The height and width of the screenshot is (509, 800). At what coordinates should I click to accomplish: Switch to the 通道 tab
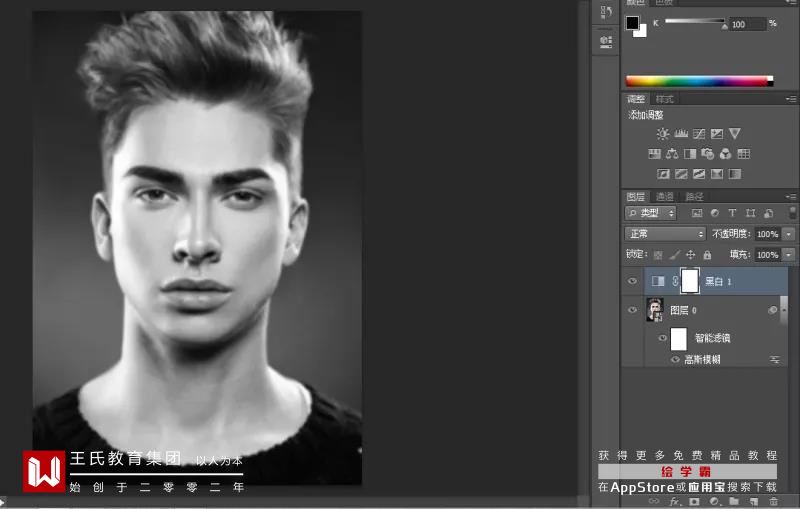pos(665,196)
